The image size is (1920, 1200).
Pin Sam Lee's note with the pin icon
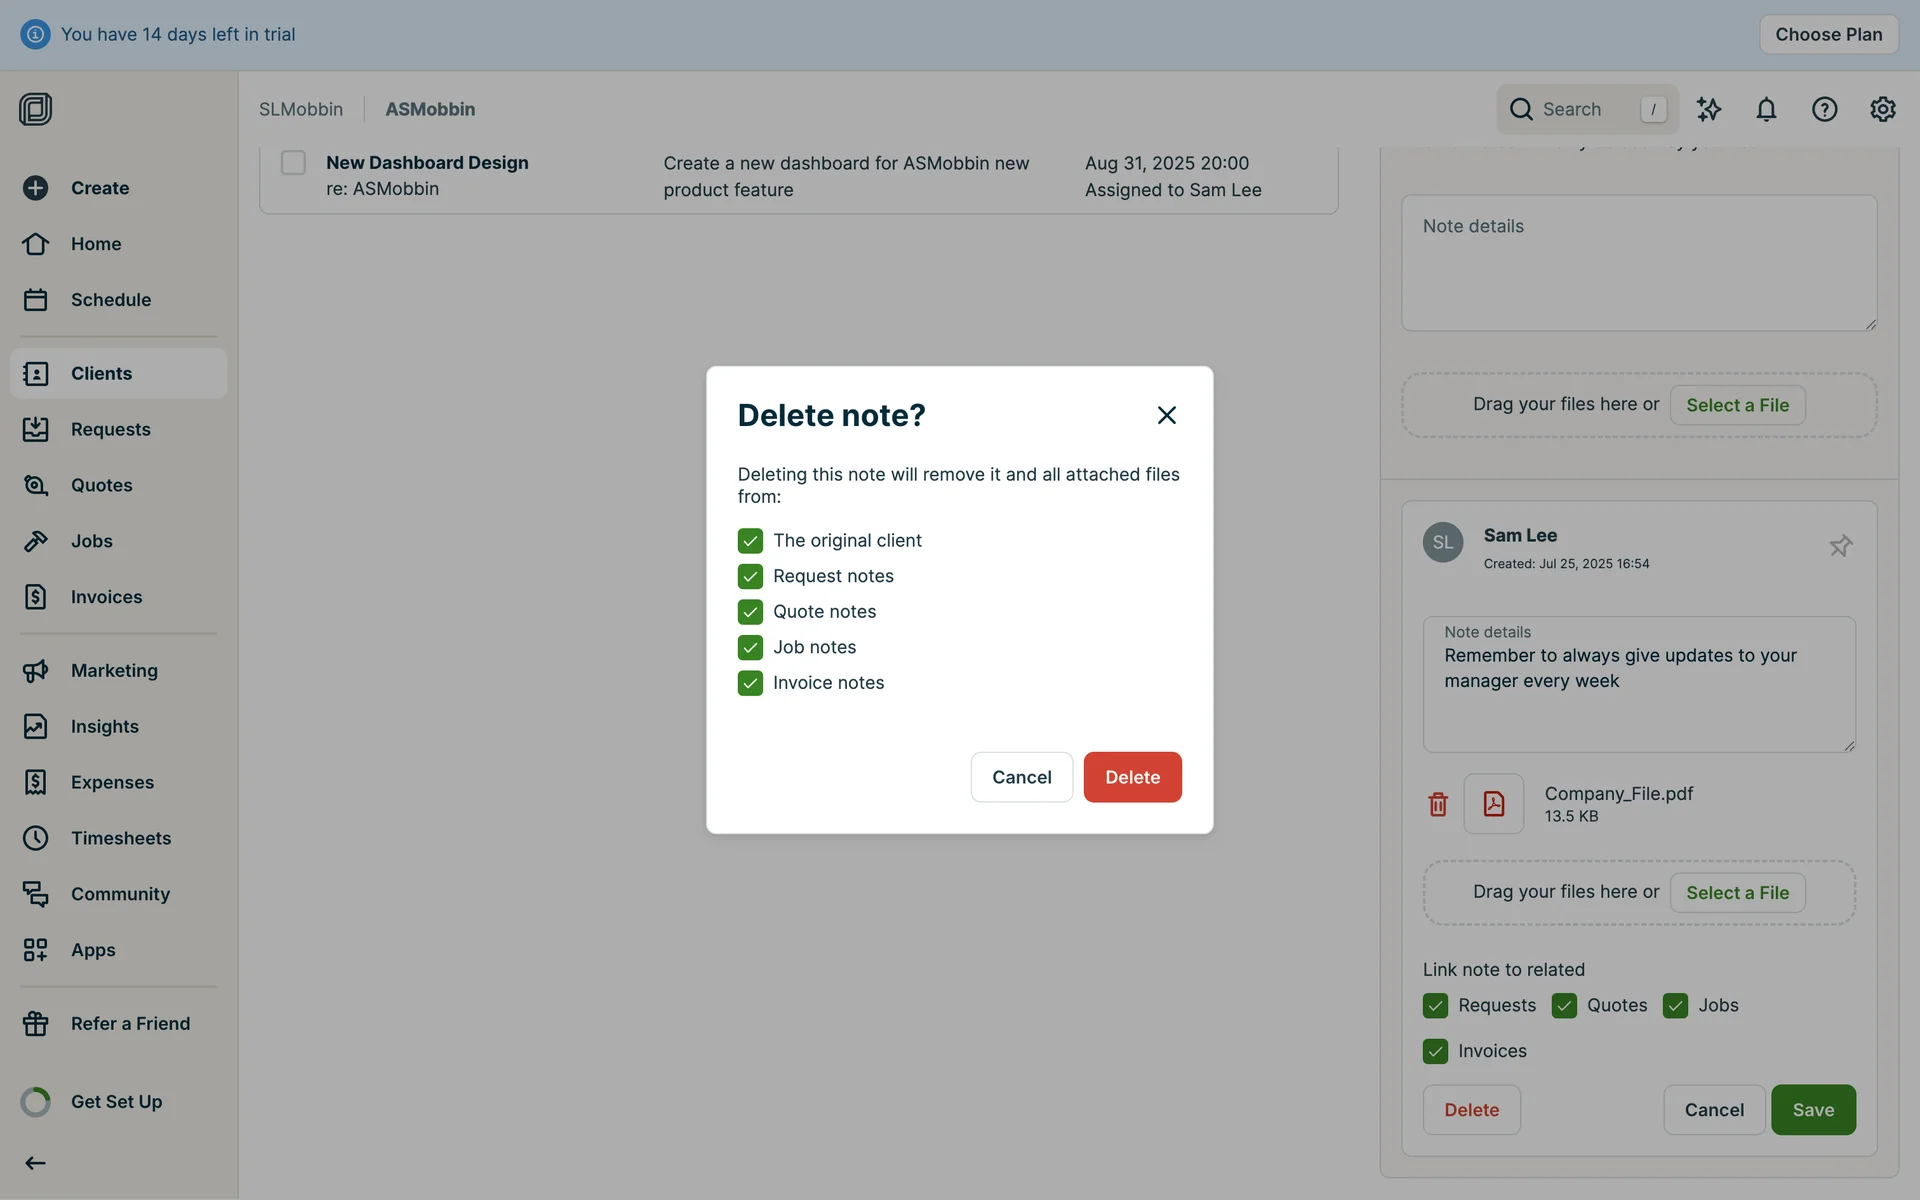pos(1840,546)
